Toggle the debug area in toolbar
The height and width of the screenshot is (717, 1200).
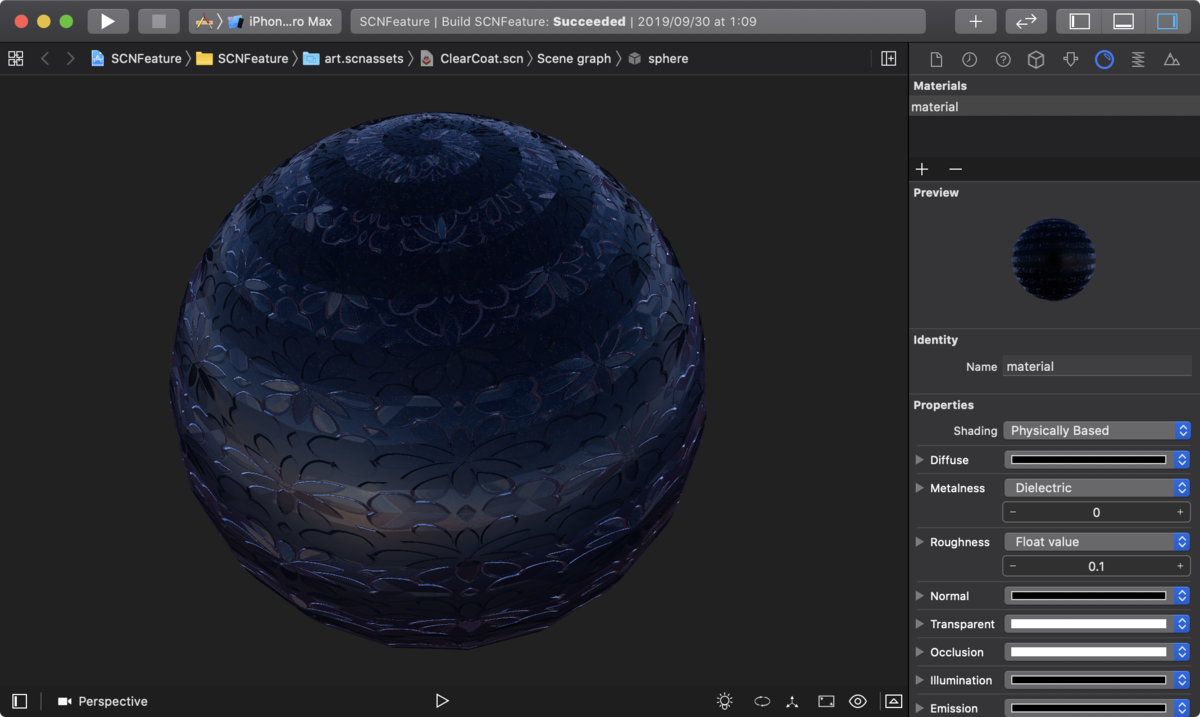coord(1123,21)
